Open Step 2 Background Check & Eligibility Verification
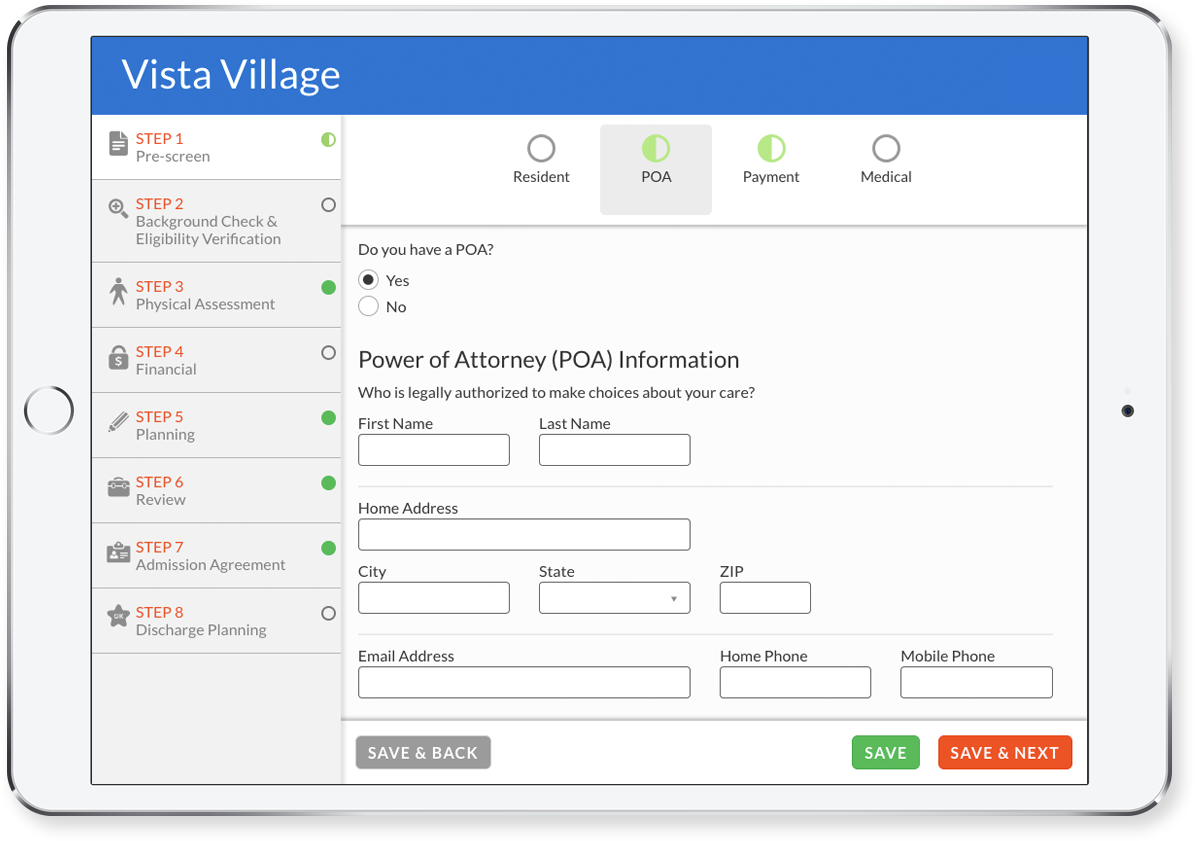 [x=216, y=222]
